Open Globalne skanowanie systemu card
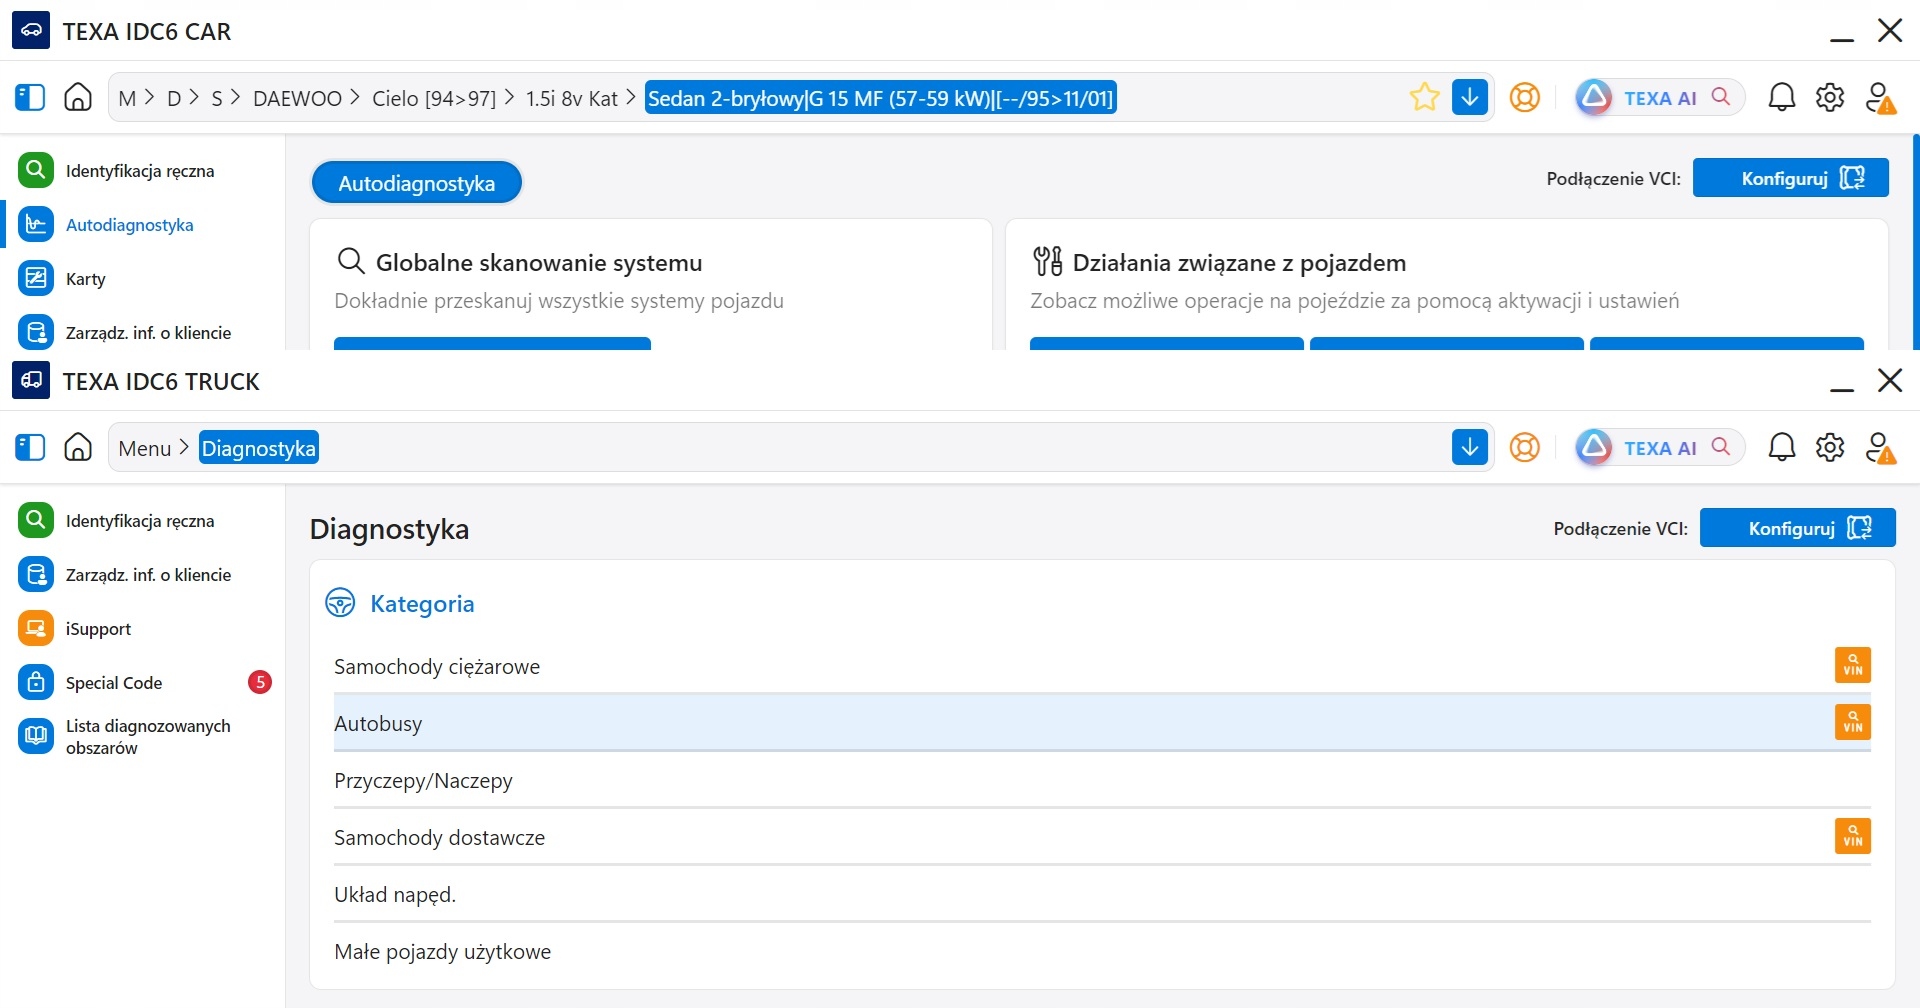The height and width of the screenshot is (1008, 1920). point(651,285)
